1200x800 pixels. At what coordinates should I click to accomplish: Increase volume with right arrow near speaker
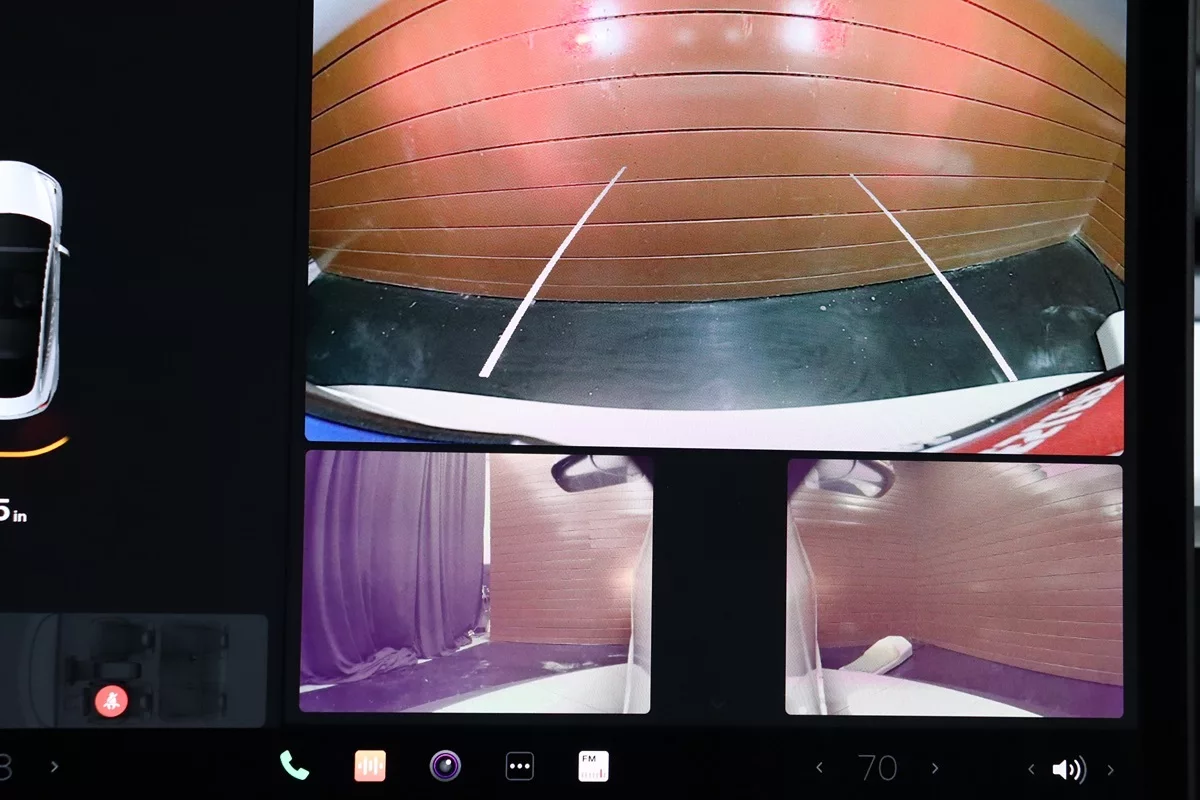tap(1110, 769)
